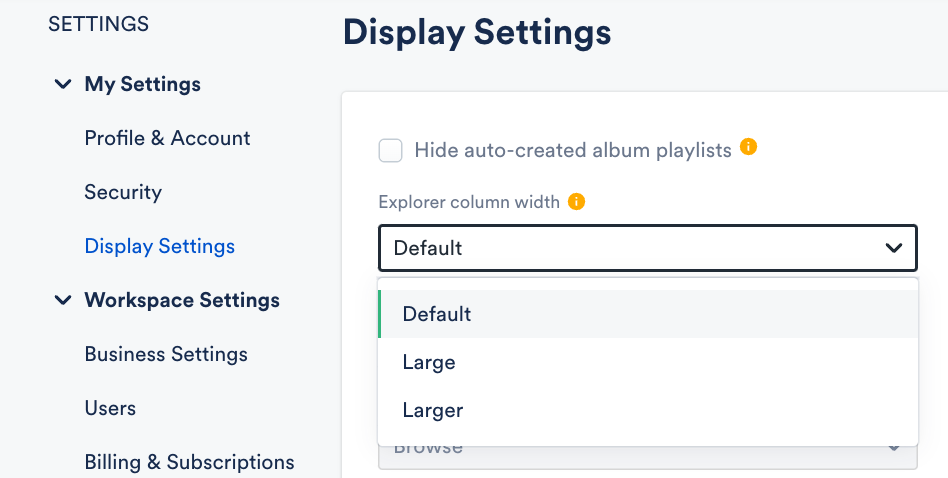Image resolution: width=948 pixels, height=478 pixels.
Task: Open Display Settings in sidebar
Action: pyautogui.click(x=160, y=246)
